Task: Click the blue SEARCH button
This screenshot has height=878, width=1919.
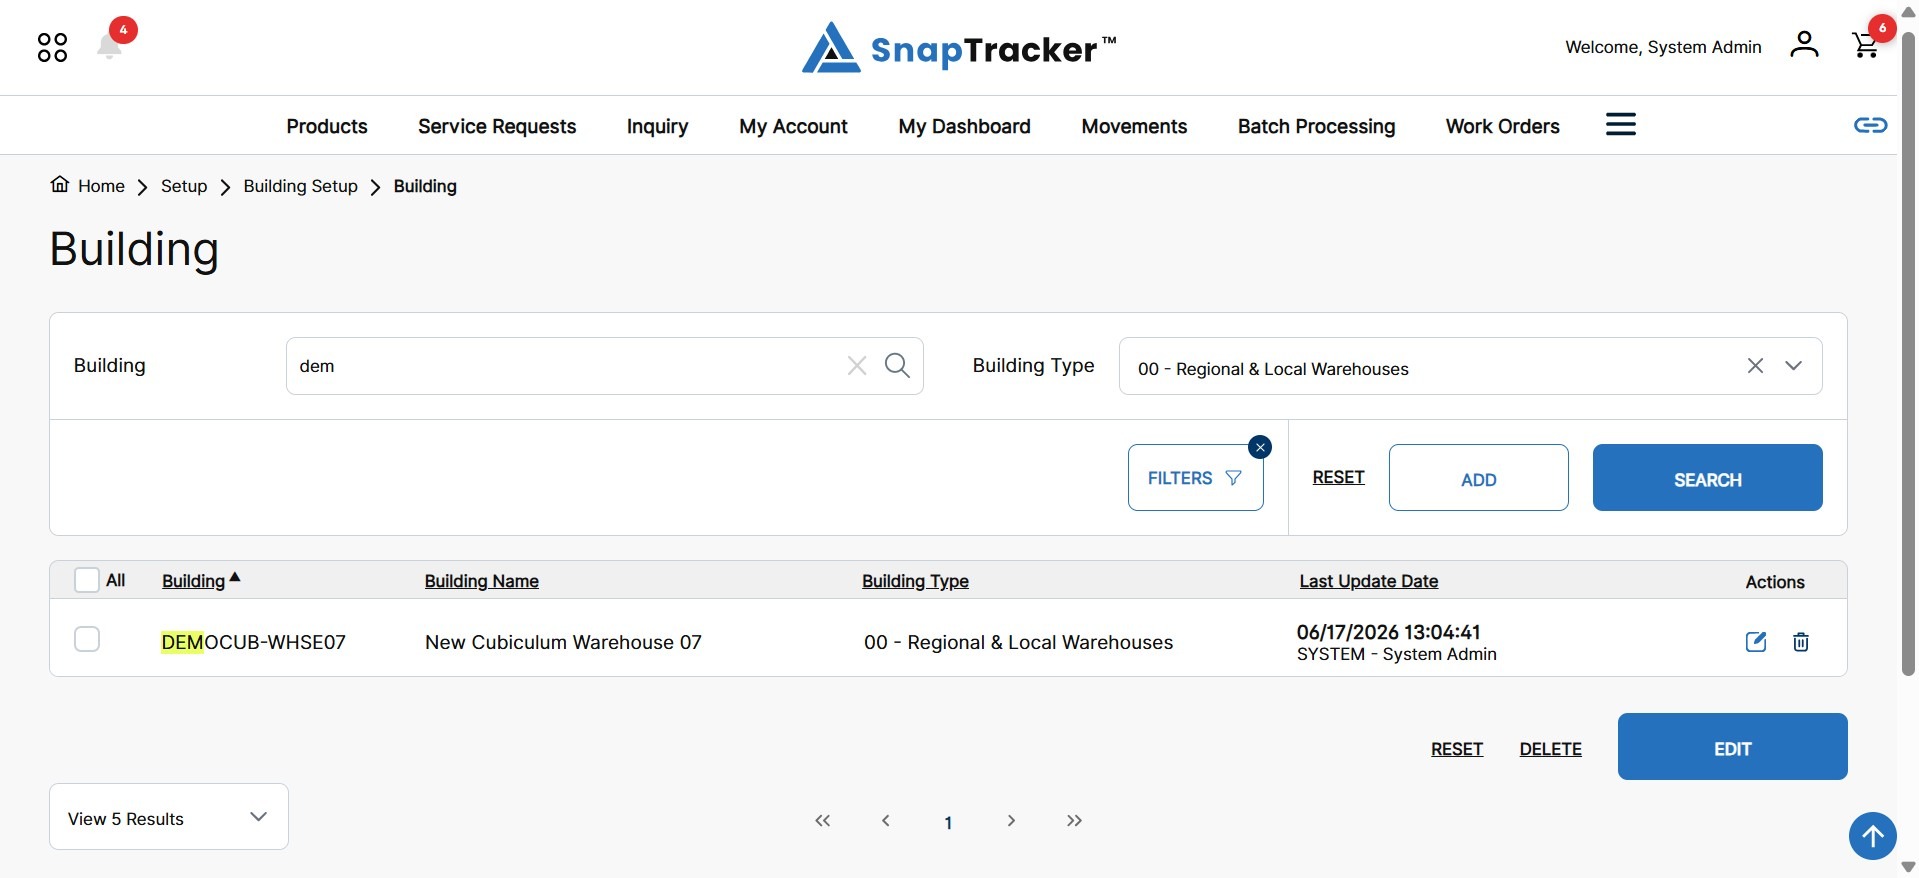Action: [1707, 478]
